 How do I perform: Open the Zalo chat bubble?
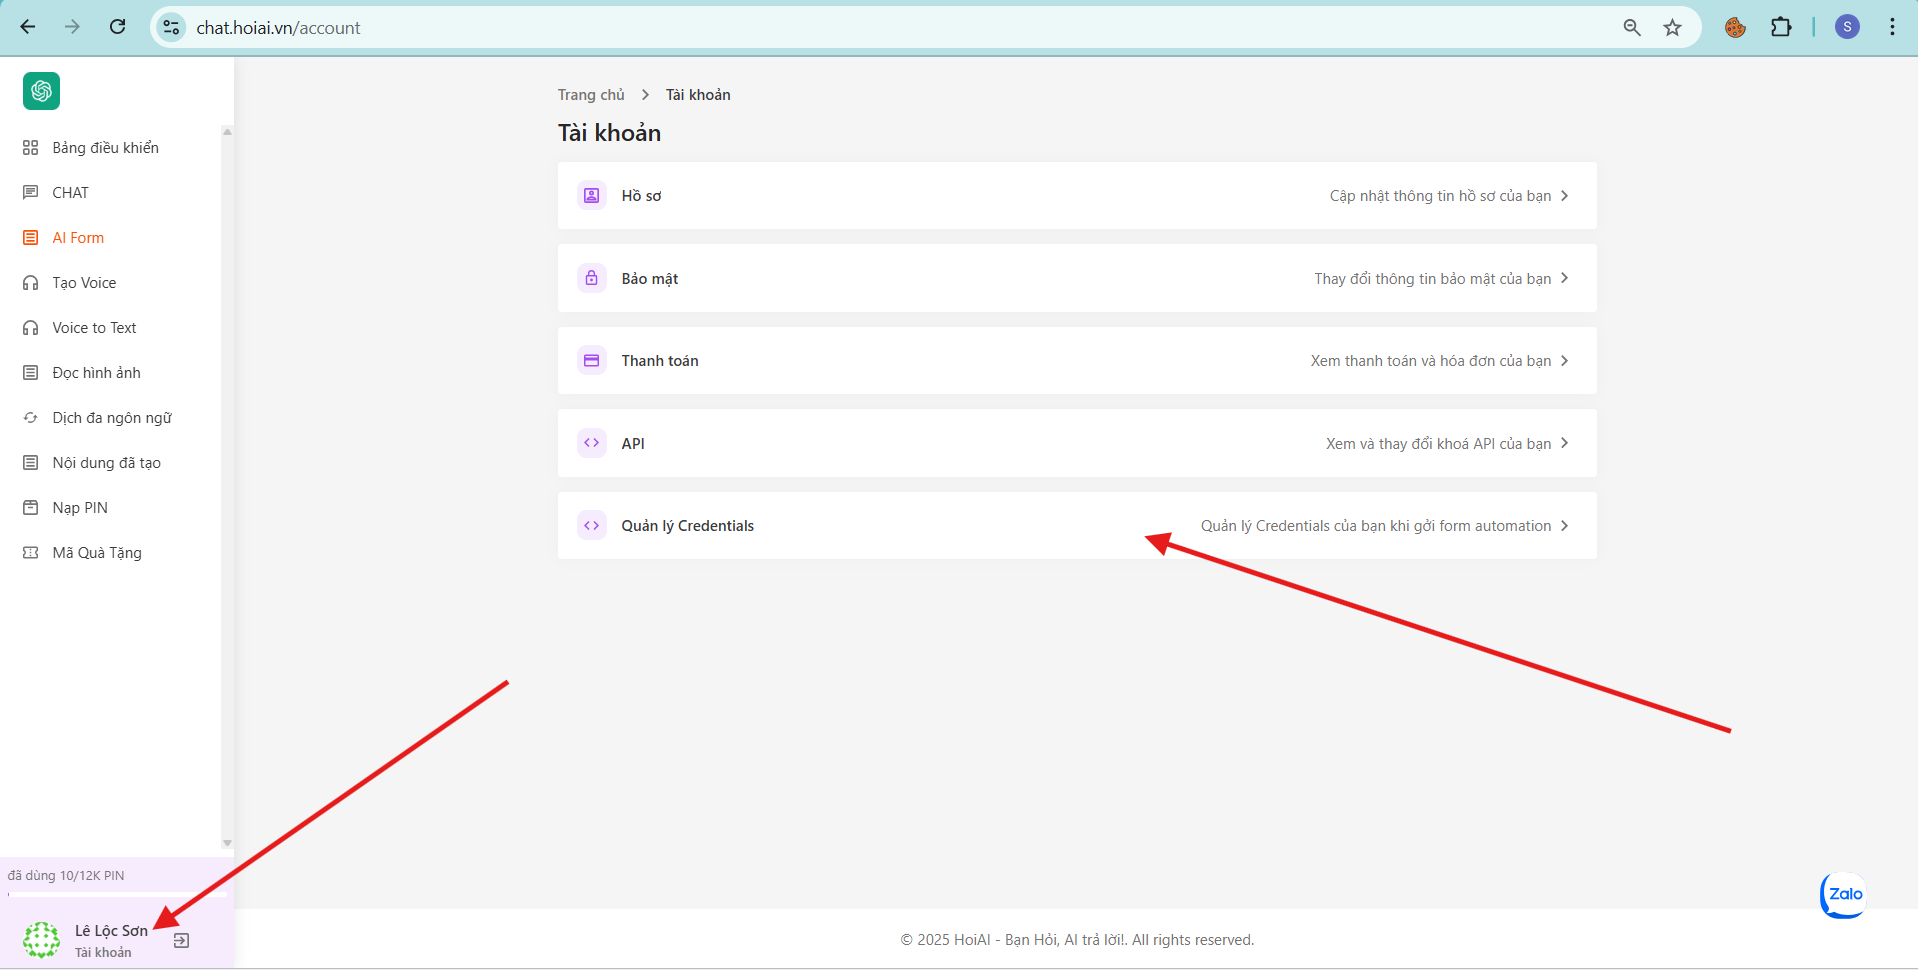pos(1843,894)
